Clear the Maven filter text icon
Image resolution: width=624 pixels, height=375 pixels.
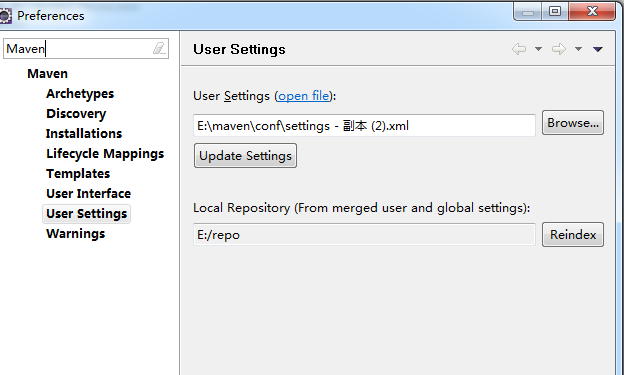[159, 48]
